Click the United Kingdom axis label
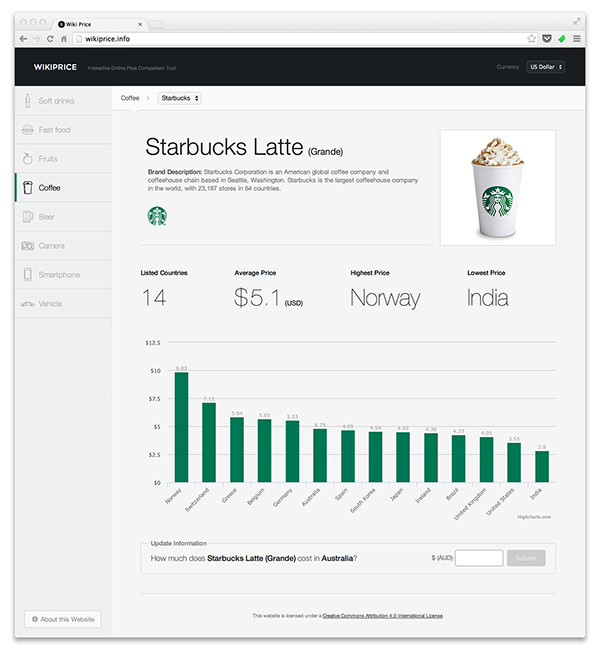This screenshot has width=600, height=652. 470,504
